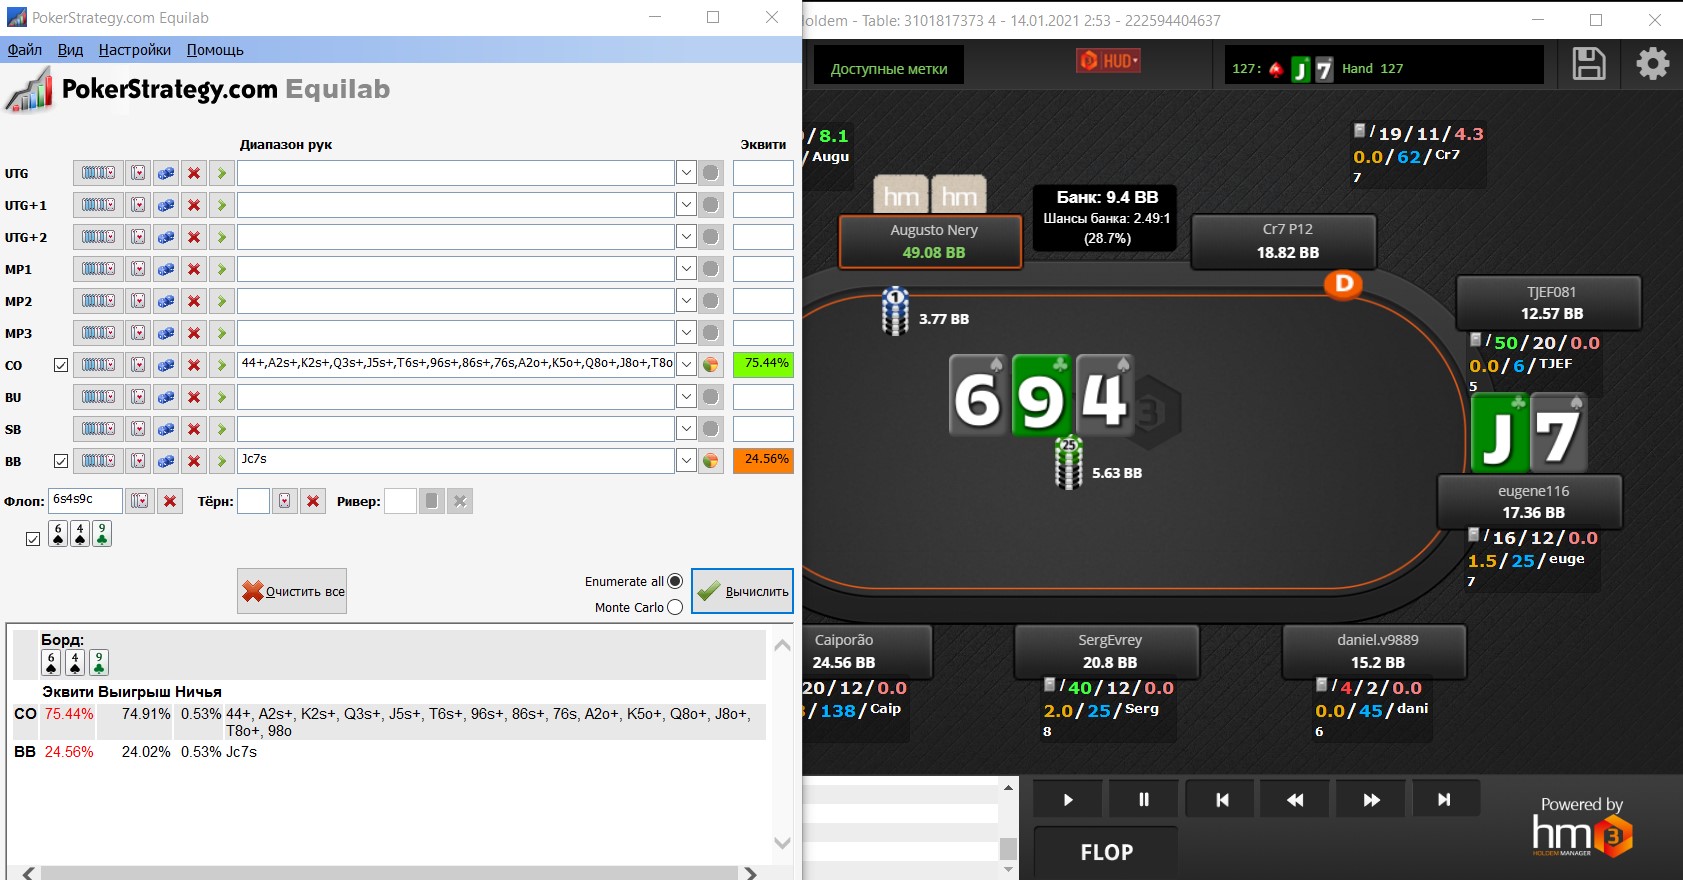This screenshot has width=1683, height=880.
Task: Open card picker in CO row
Action: click(x=138, y=365)
